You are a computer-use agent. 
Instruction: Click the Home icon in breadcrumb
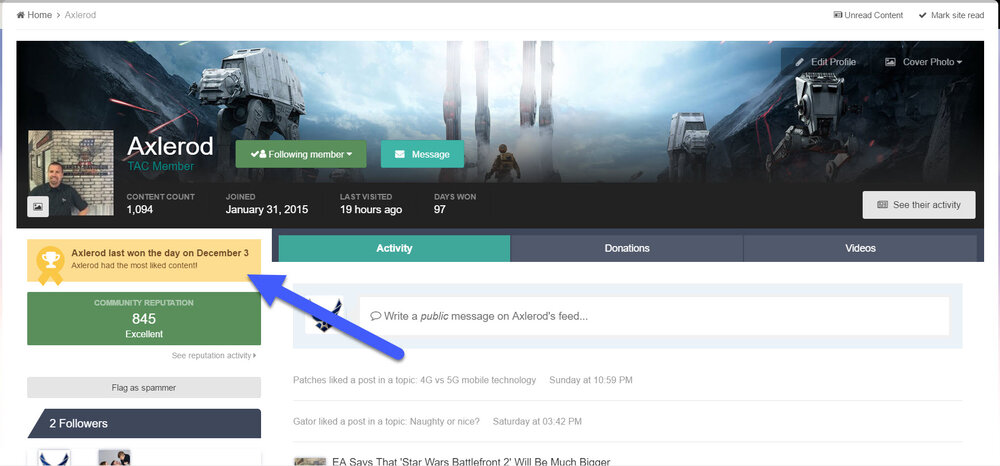point(21,15)
